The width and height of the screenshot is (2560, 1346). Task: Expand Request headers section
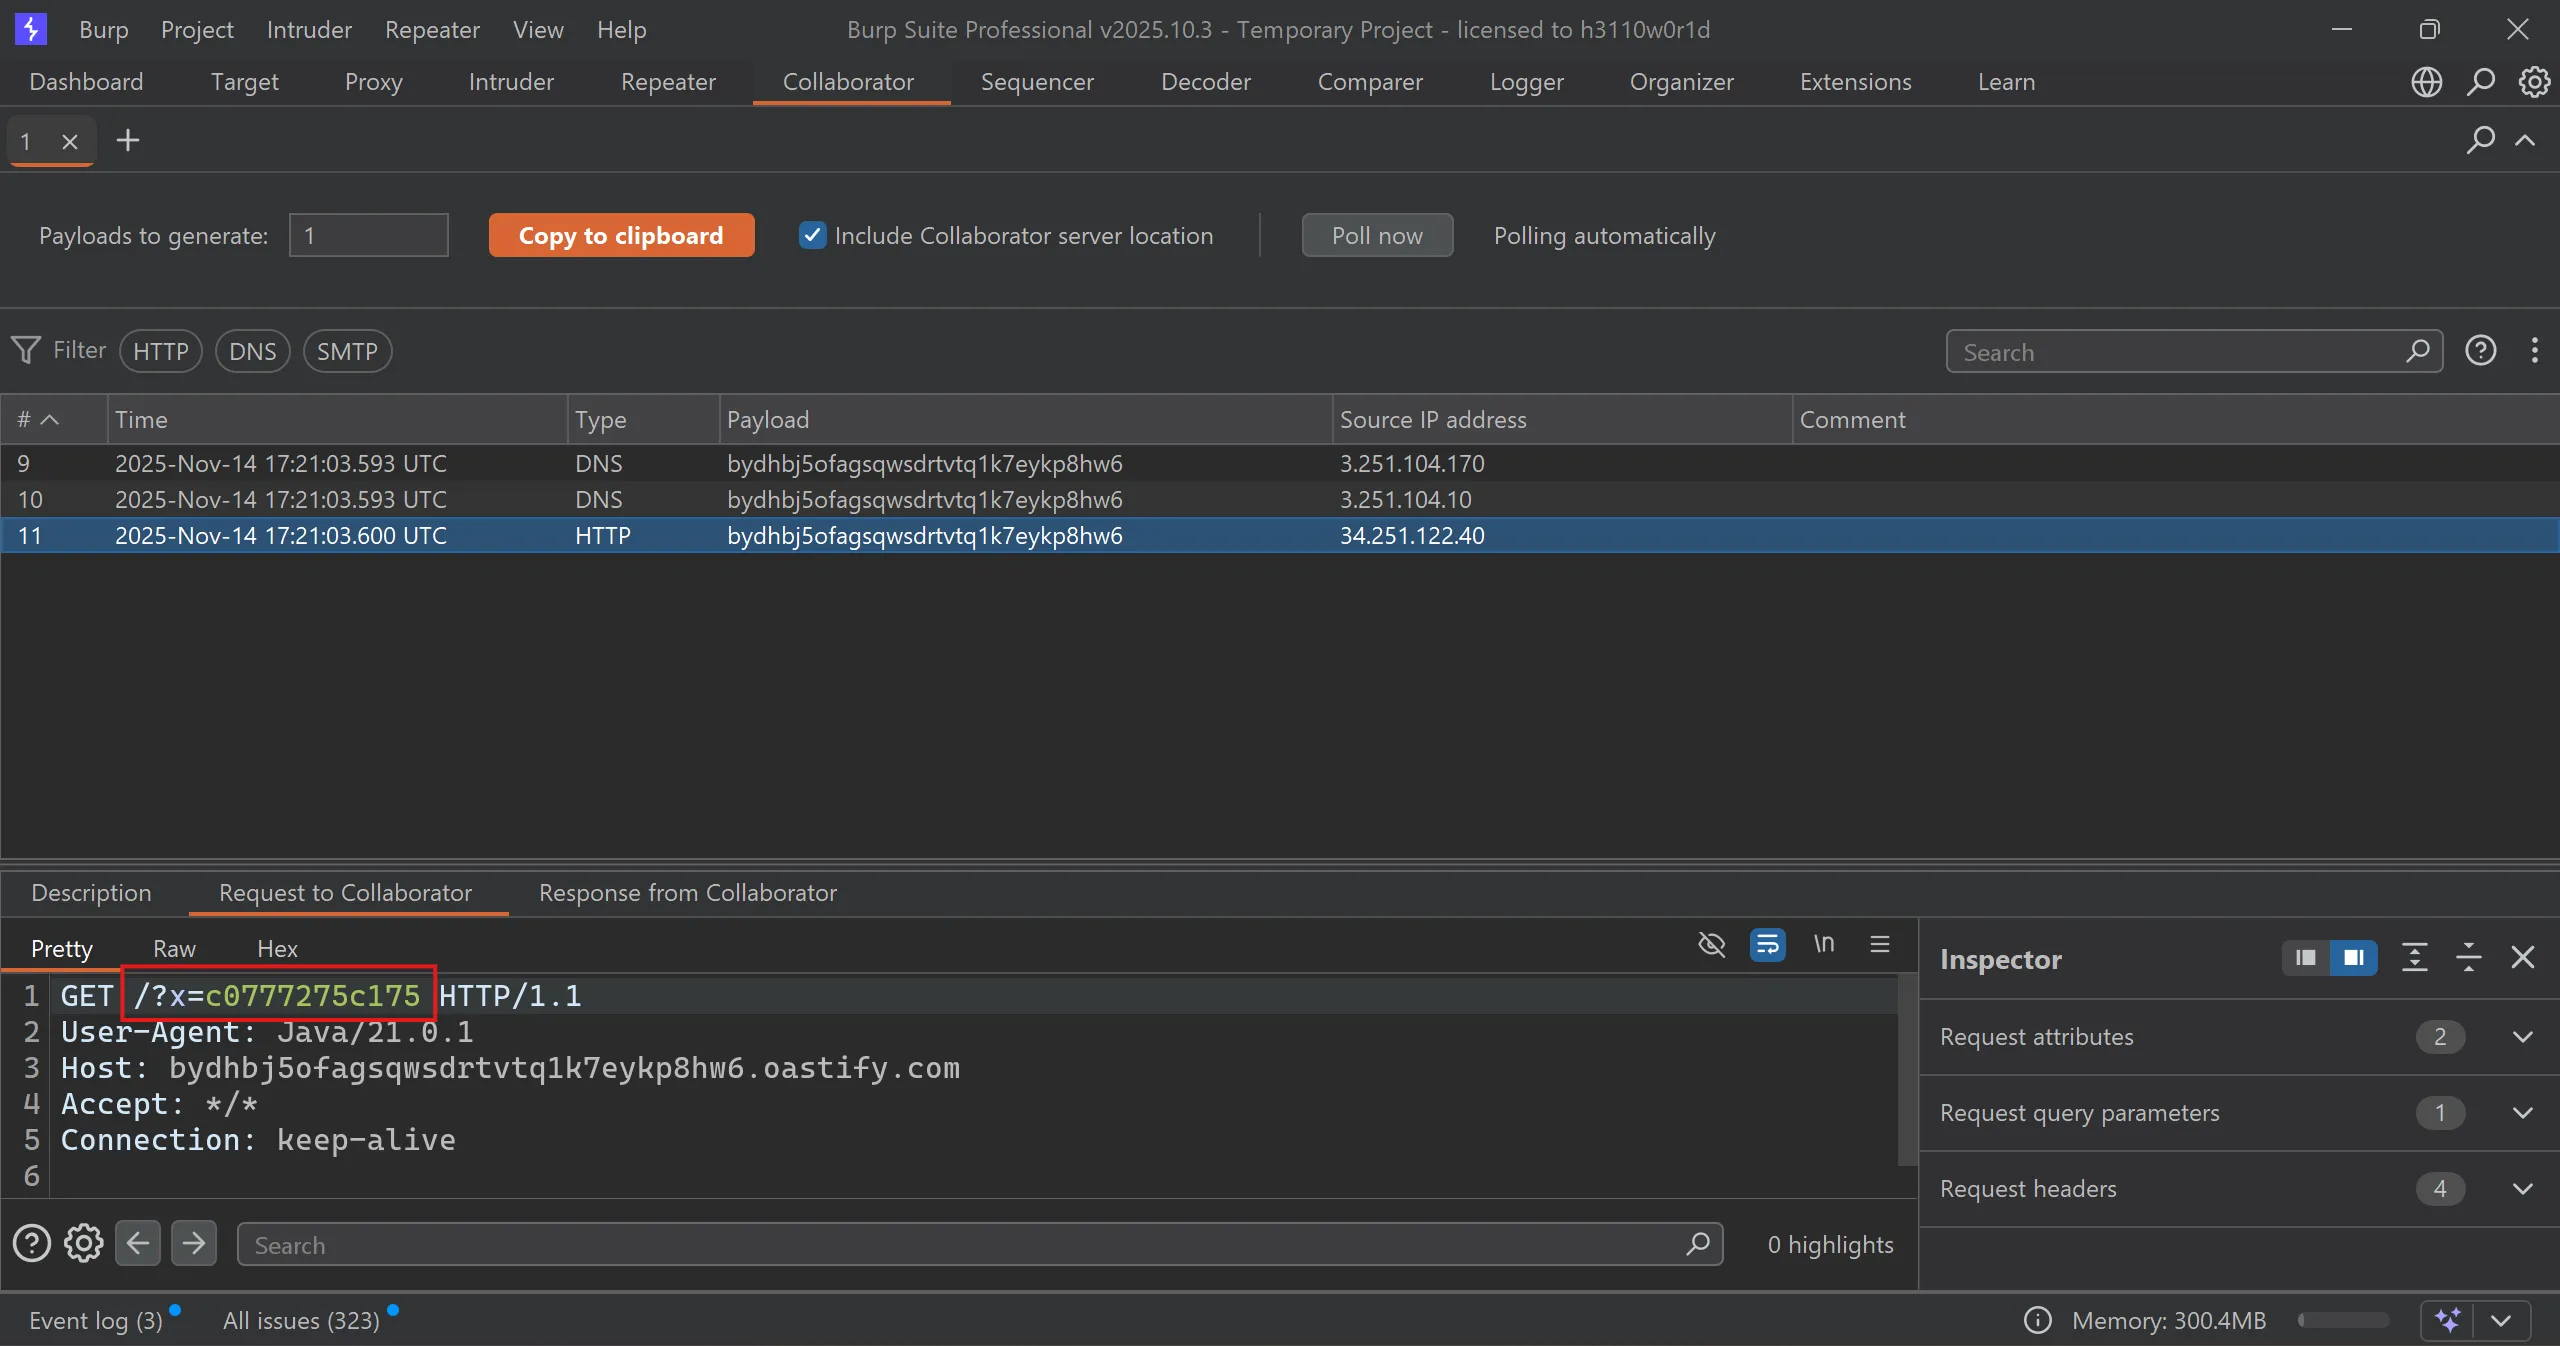[x=2522, y=1189]
